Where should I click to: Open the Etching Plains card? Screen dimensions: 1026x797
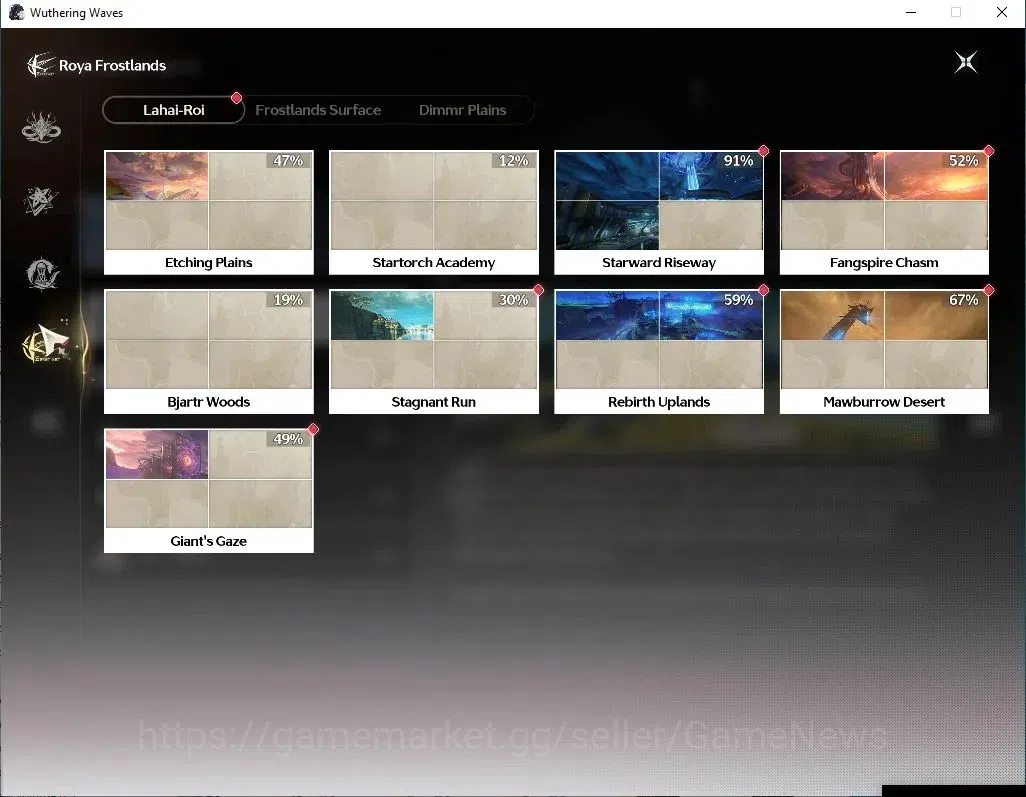[209, 212]
